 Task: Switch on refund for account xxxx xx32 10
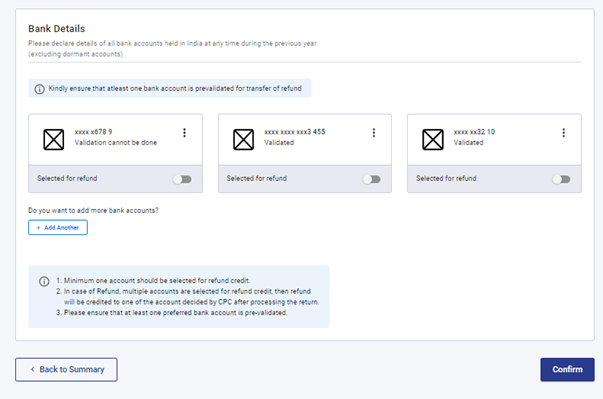coord(561,179)
